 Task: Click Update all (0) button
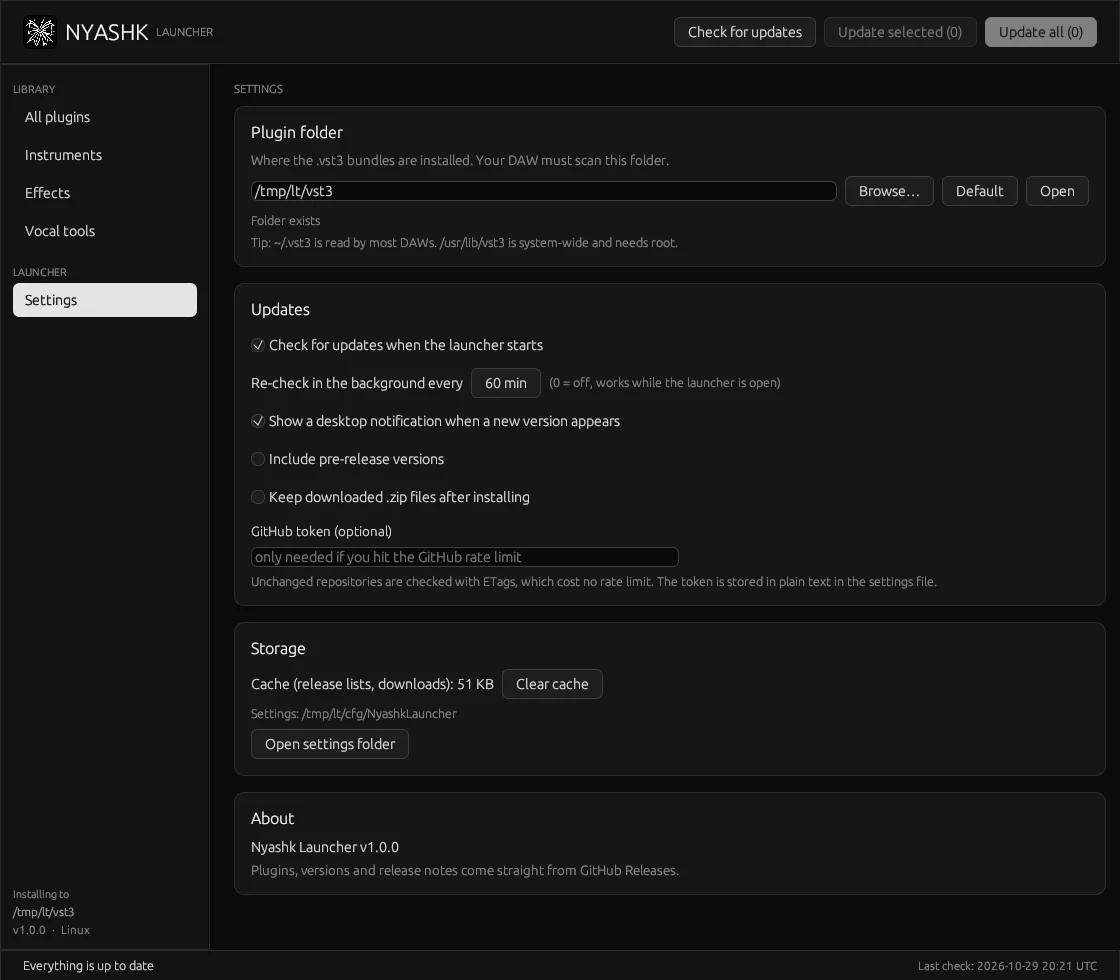(1040, 32)
